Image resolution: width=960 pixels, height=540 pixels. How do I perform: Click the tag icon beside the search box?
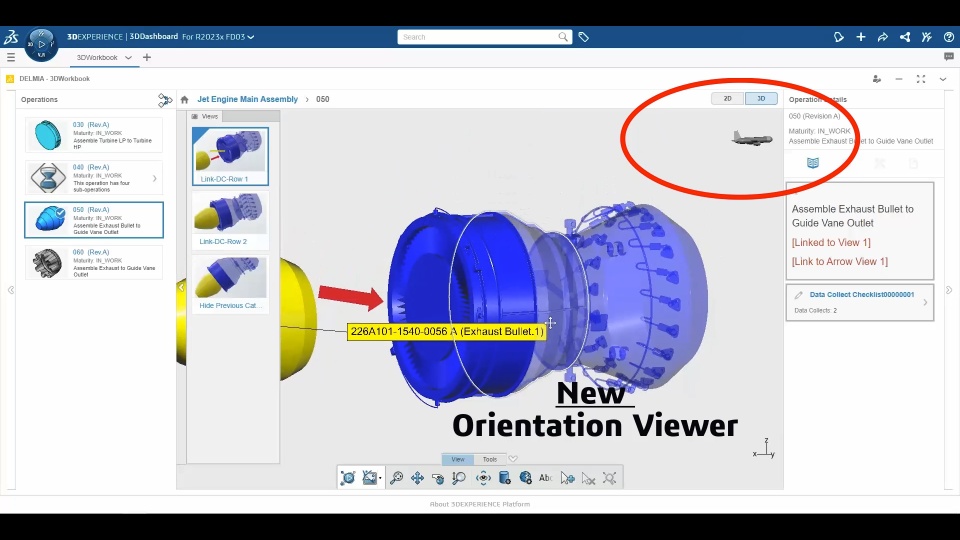click(x=583, y=37)
